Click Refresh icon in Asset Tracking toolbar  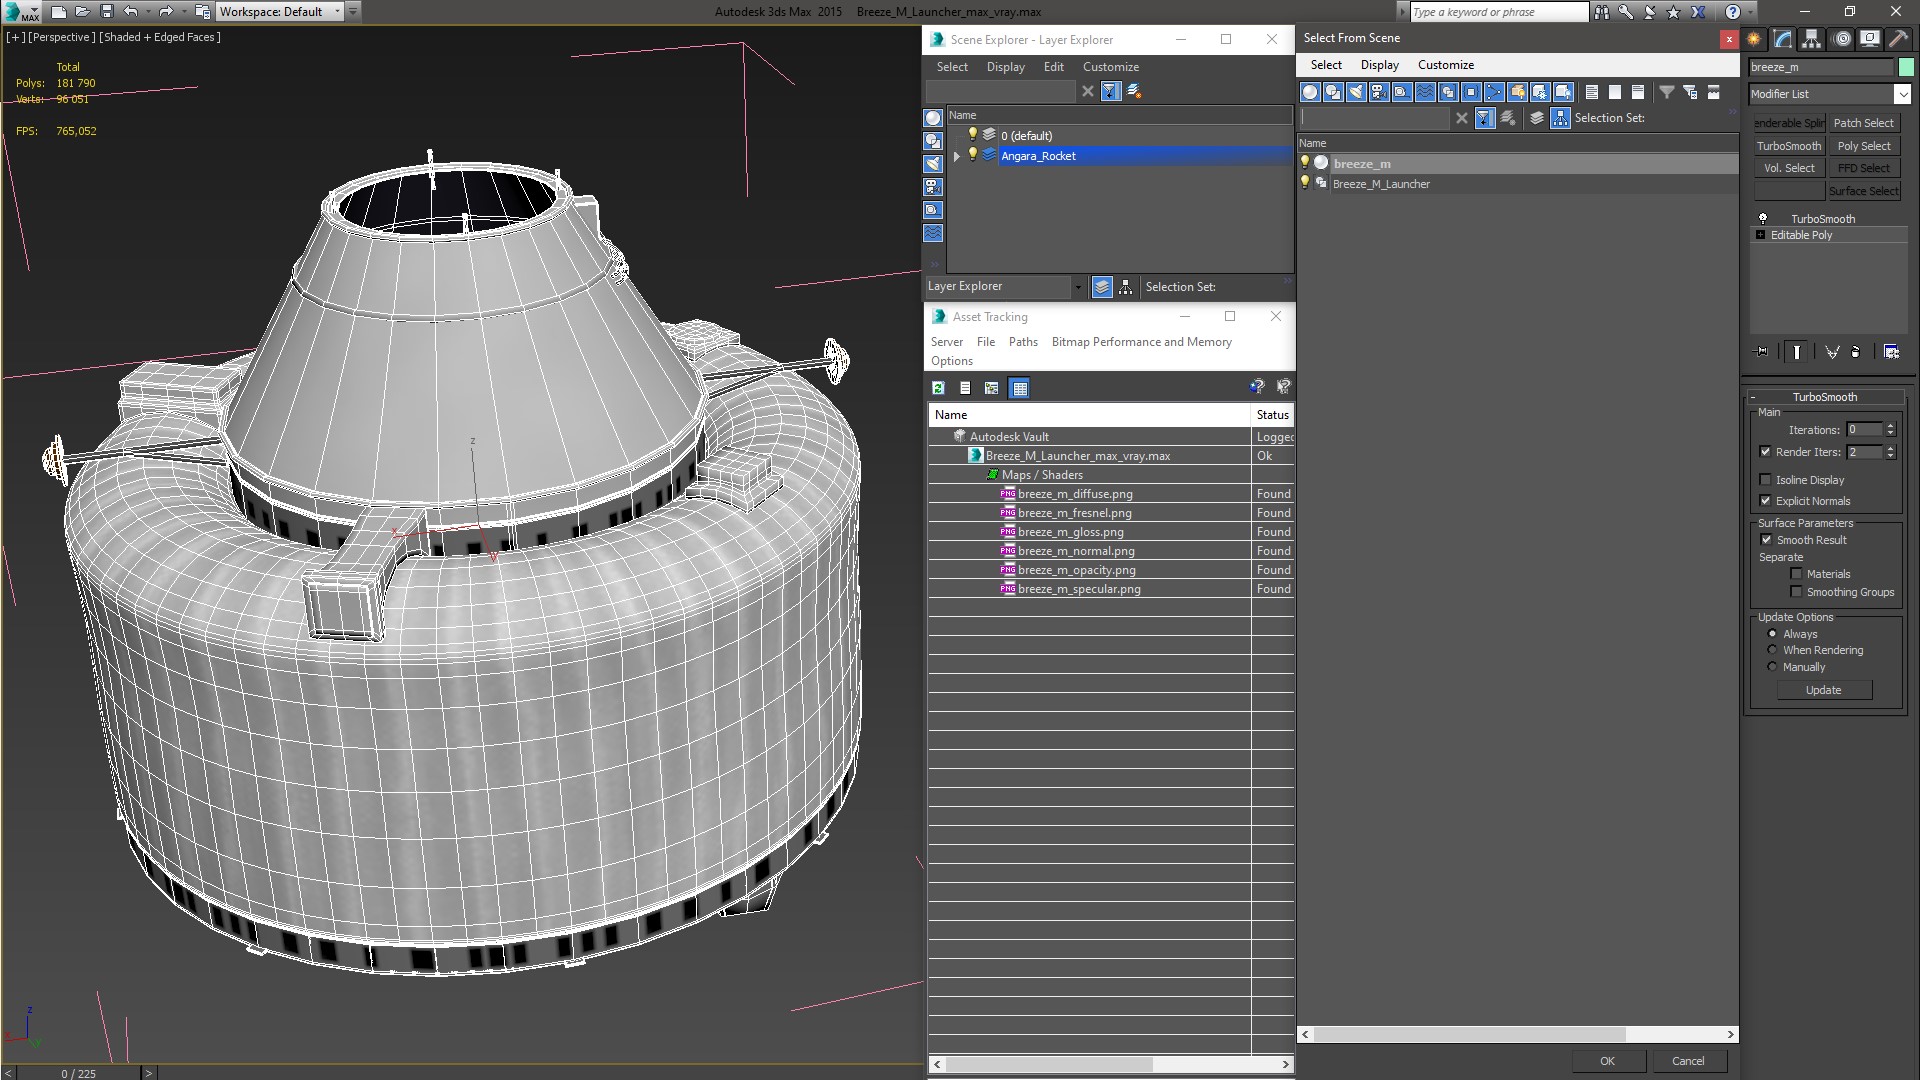(x=938, y=388)
